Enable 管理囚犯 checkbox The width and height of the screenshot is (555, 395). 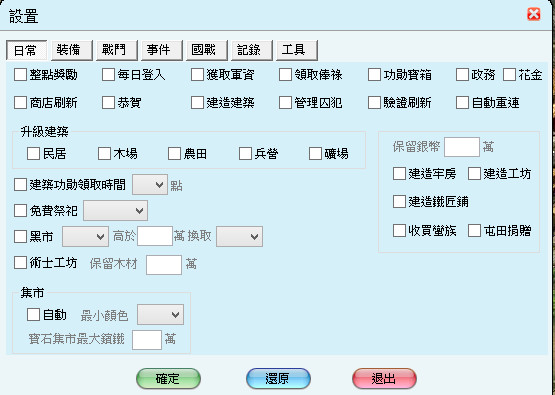[x=285, y=103]
